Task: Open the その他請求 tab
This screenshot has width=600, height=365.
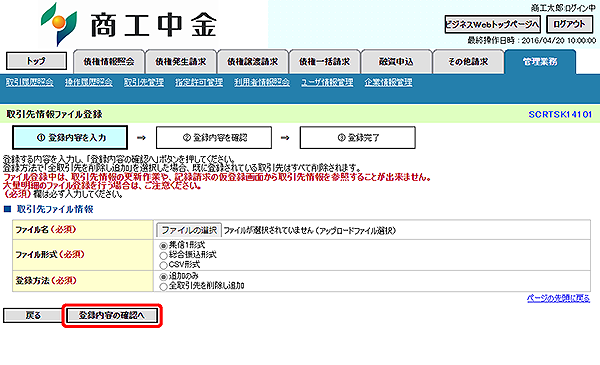Action: point(468,62)
